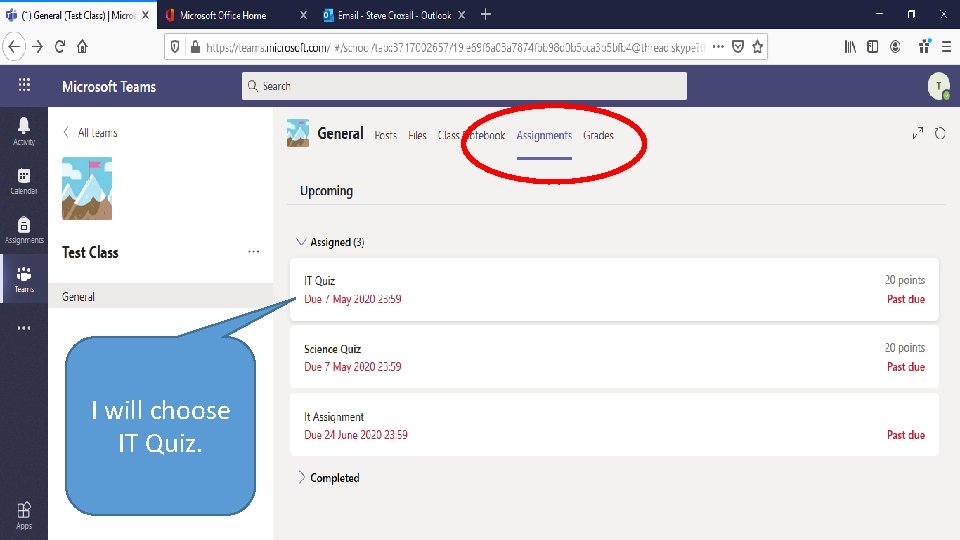Go forward in the browser
Screen dimensions: 960x540
tap(37, 47)
